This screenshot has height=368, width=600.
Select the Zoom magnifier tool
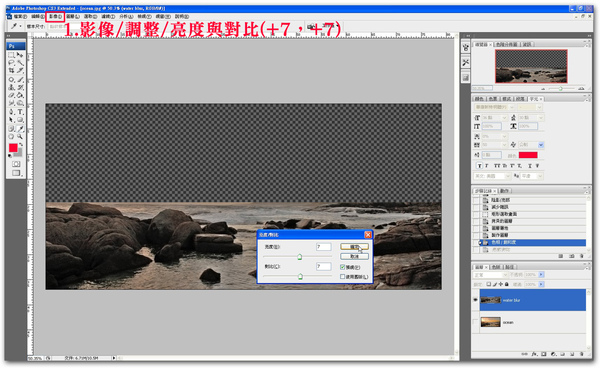tap(20, 136)
